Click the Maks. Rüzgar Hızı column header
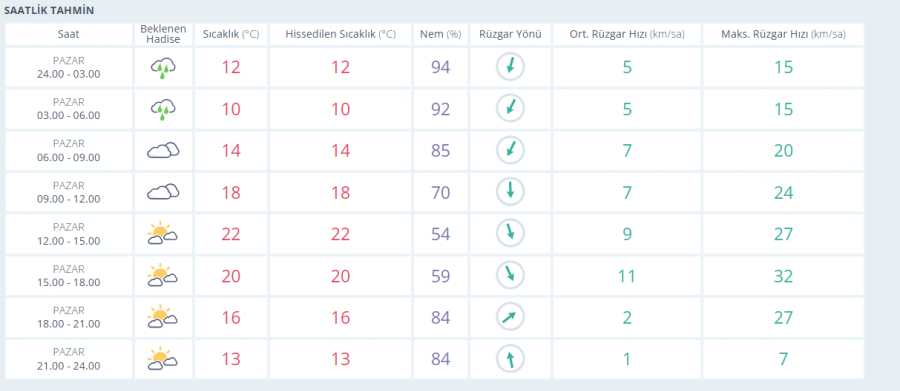The width and height of the screenshot is (900, 391). point(783,34)
